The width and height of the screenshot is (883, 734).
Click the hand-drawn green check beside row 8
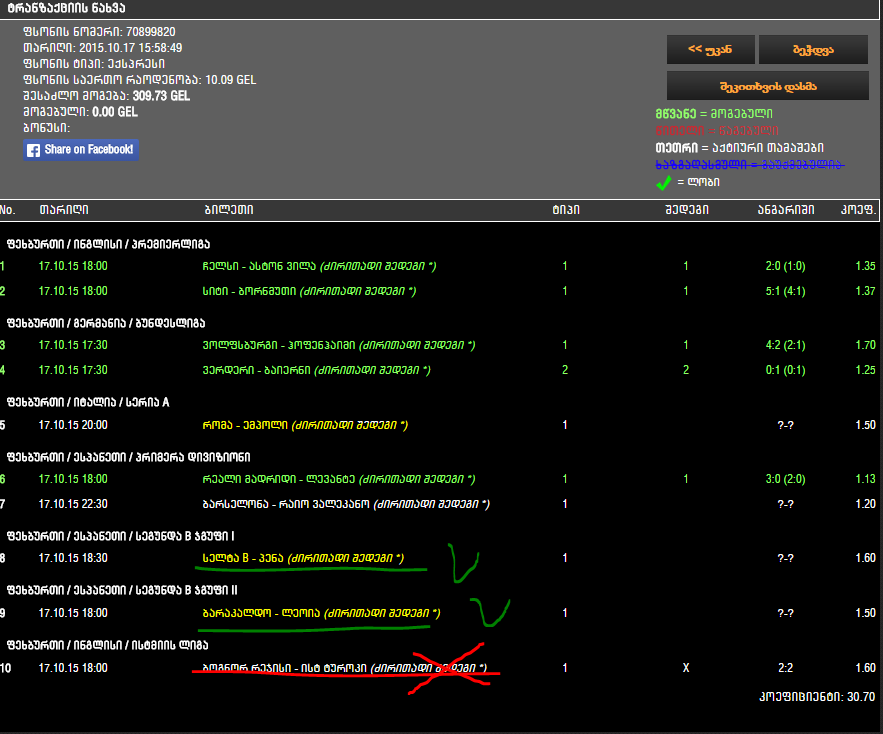click(x=463, y=563)
